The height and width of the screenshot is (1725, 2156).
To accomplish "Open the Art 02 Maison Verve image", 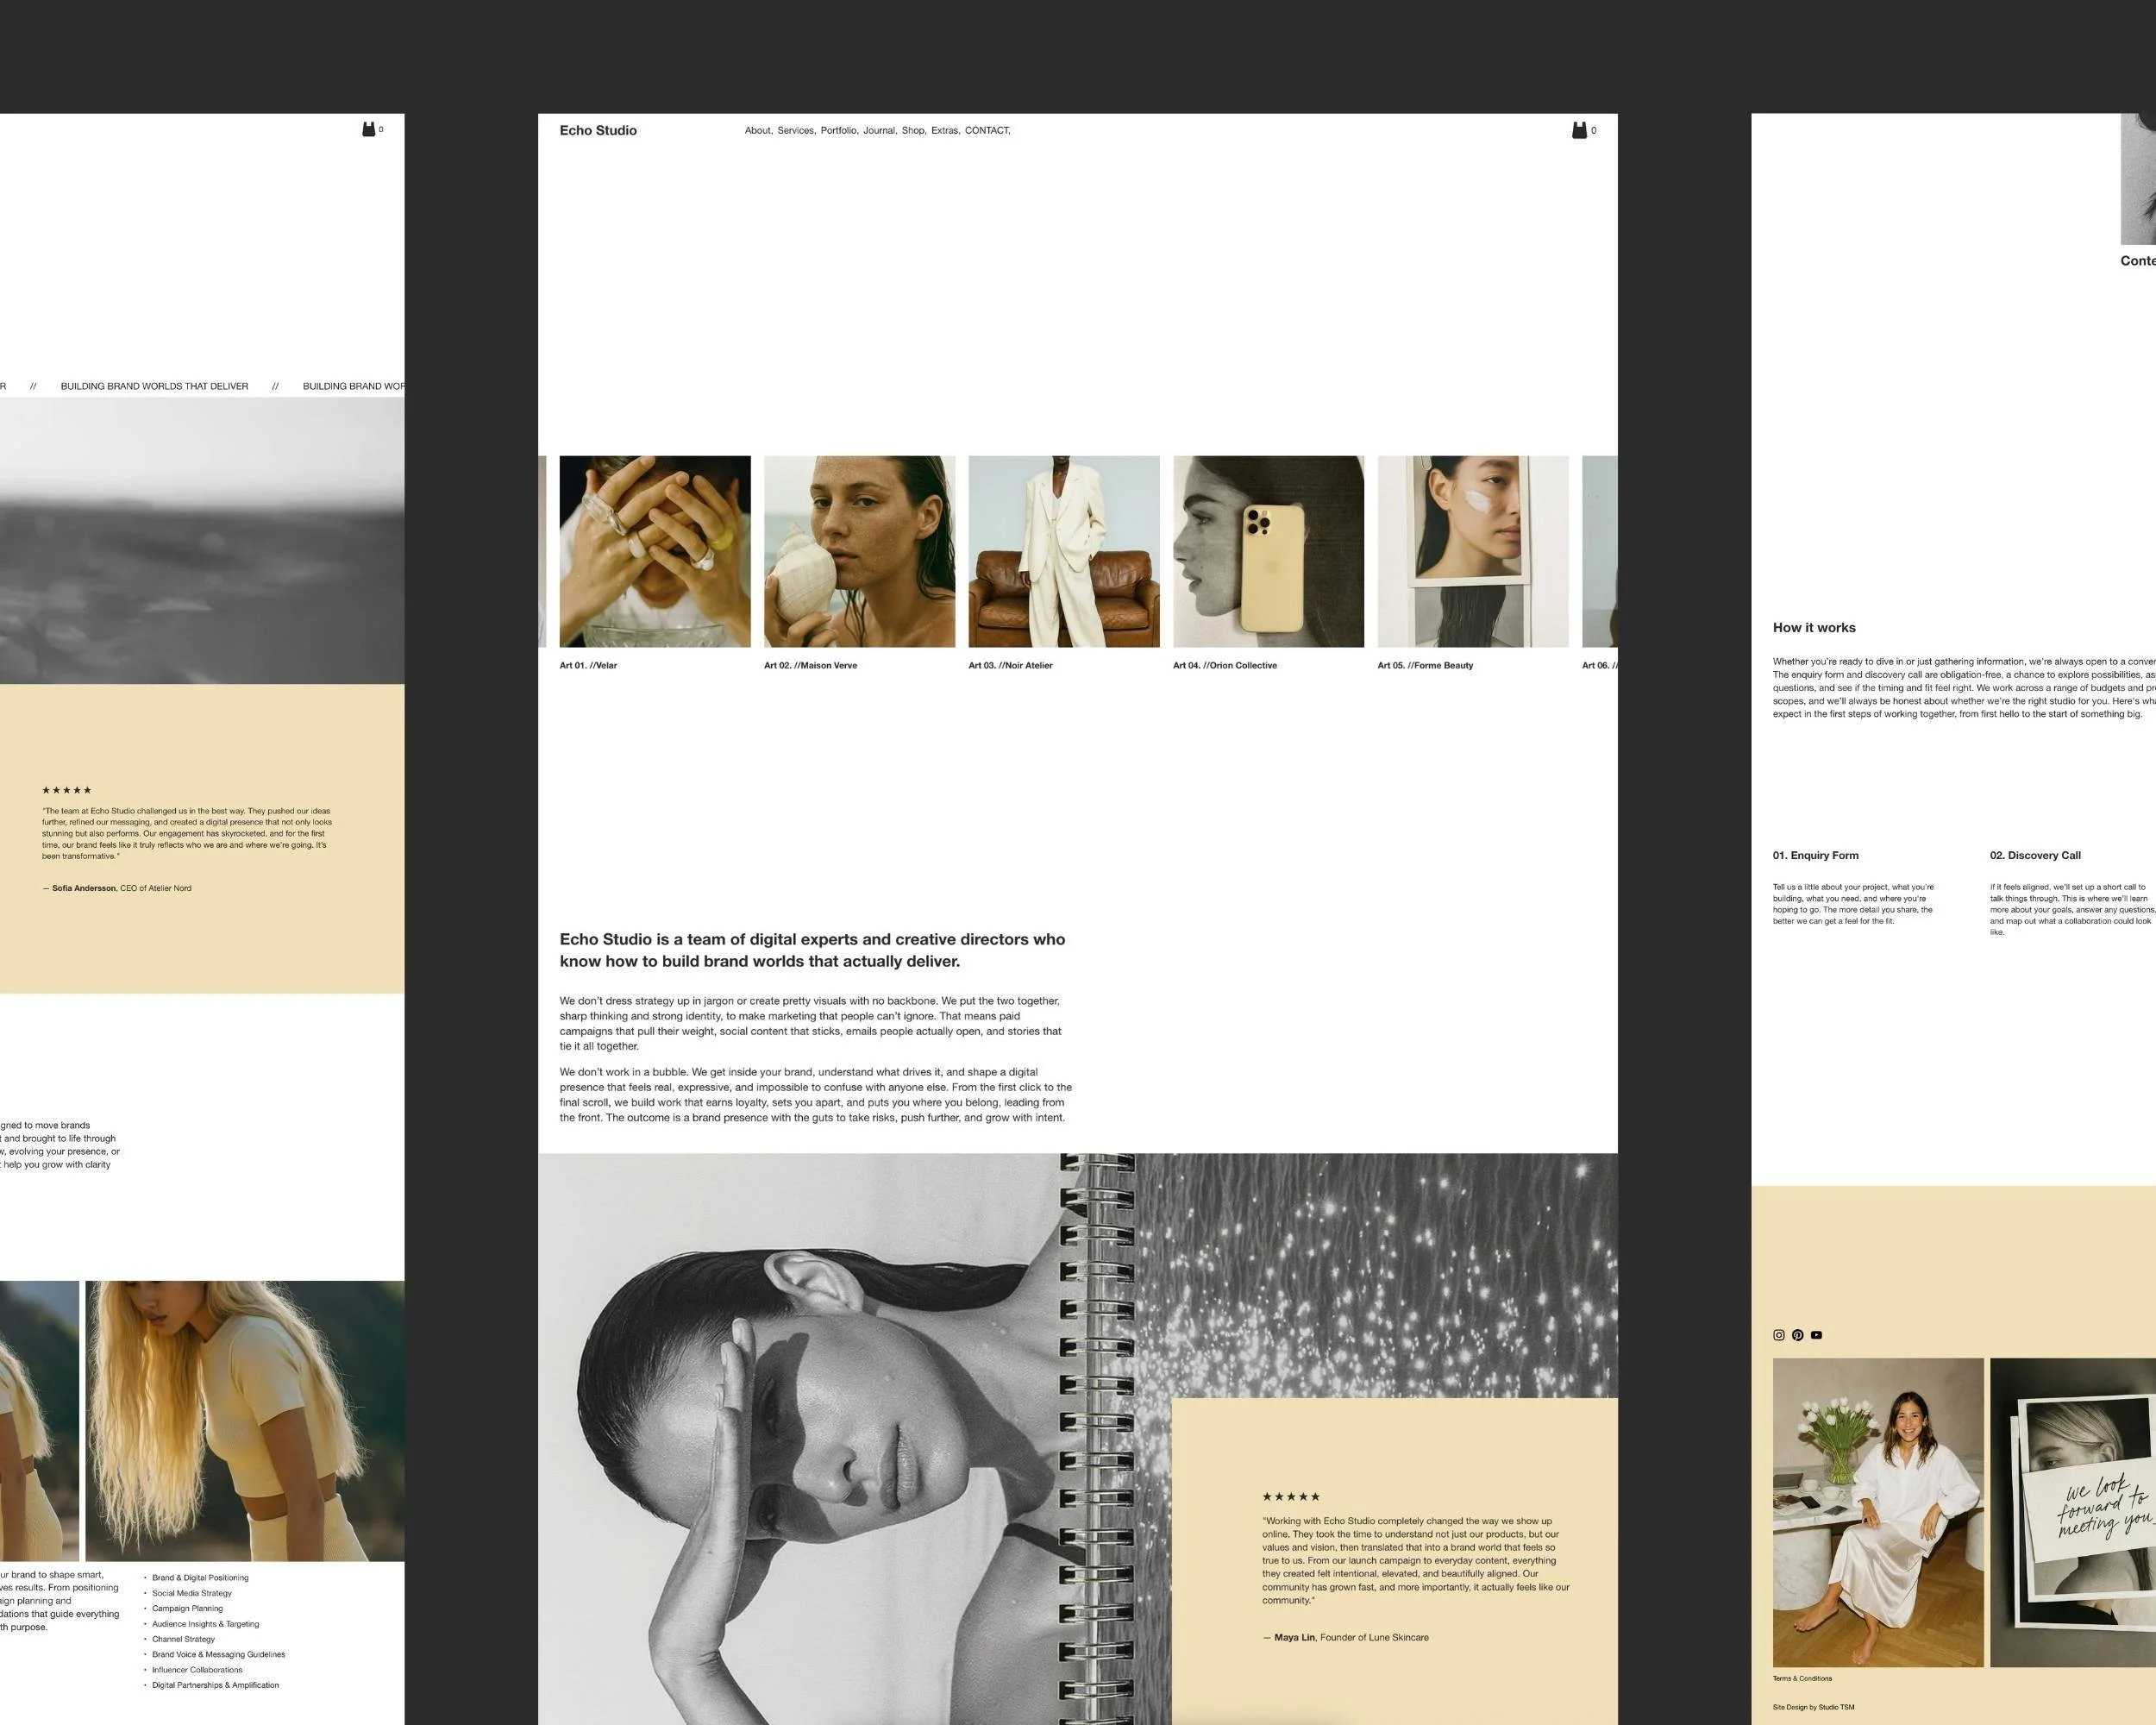I will [859, 551].
